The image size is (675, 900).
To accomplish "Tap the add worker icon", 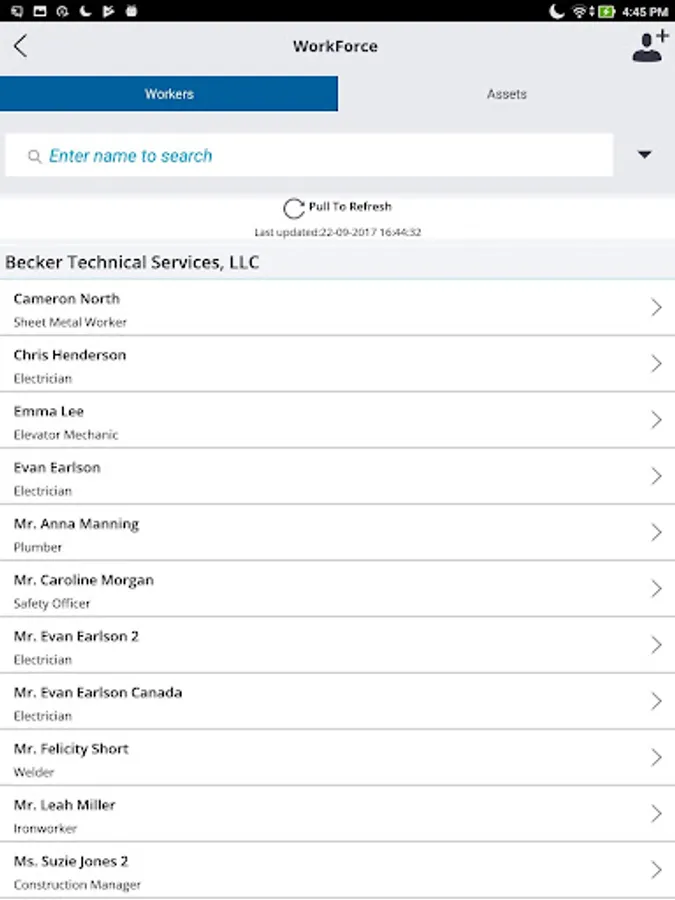I will pos(650,47).
